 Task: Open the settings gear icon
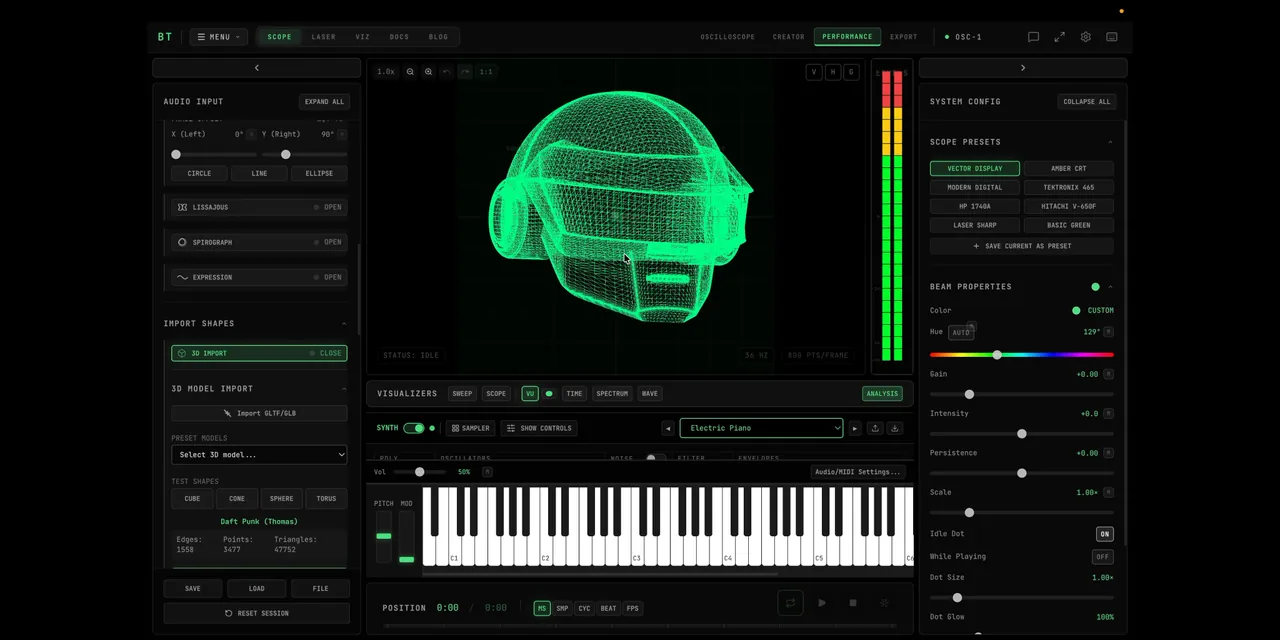[x=1086, y=37]
